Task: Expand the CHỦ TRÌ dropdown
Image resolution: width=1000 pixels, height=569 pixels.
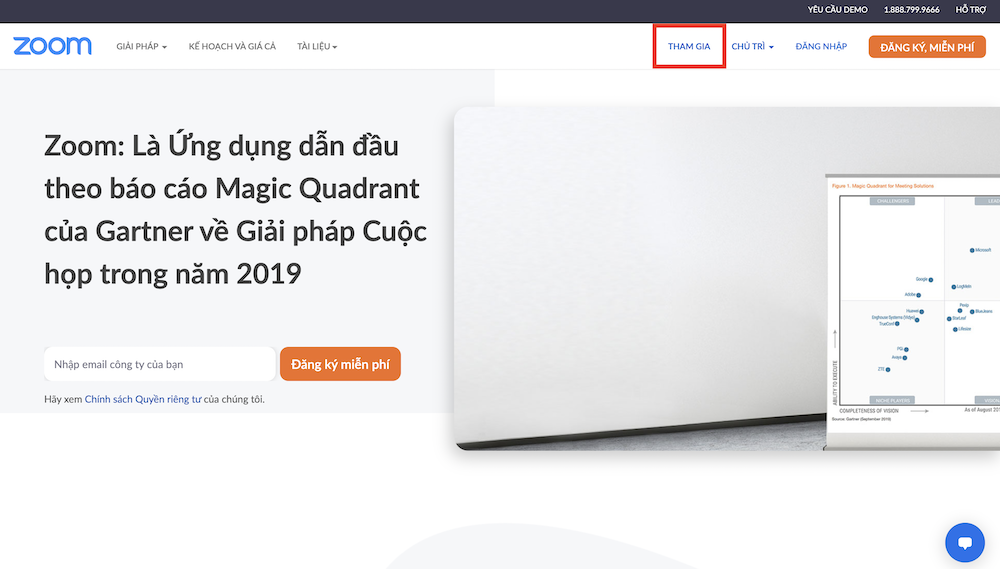Action: [753, 47]
